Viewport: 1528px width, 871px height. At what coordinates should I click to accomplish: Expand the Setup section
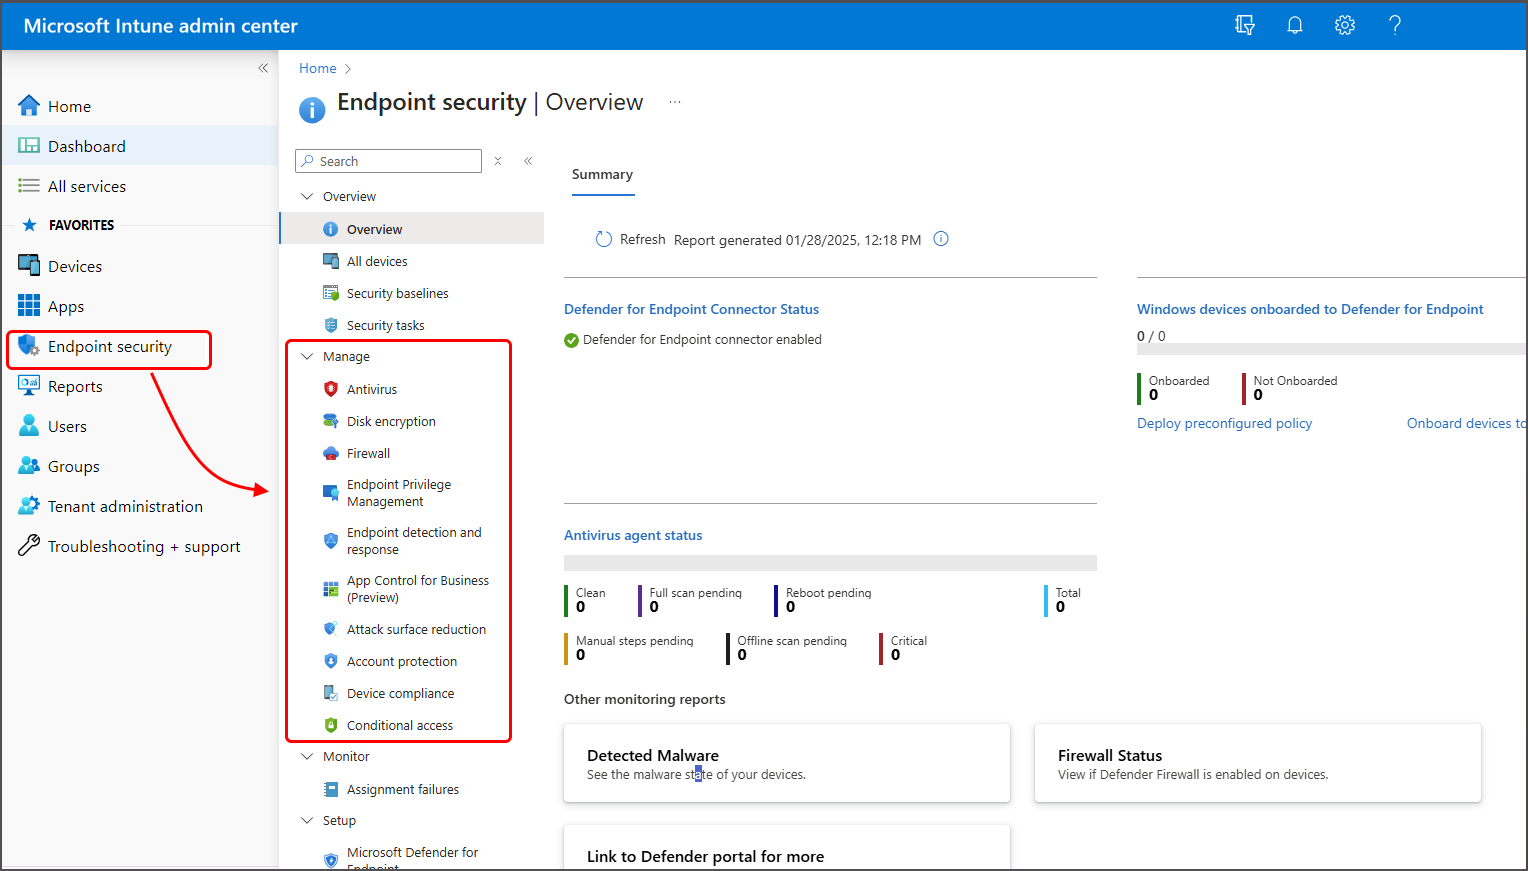coord(308,820)
